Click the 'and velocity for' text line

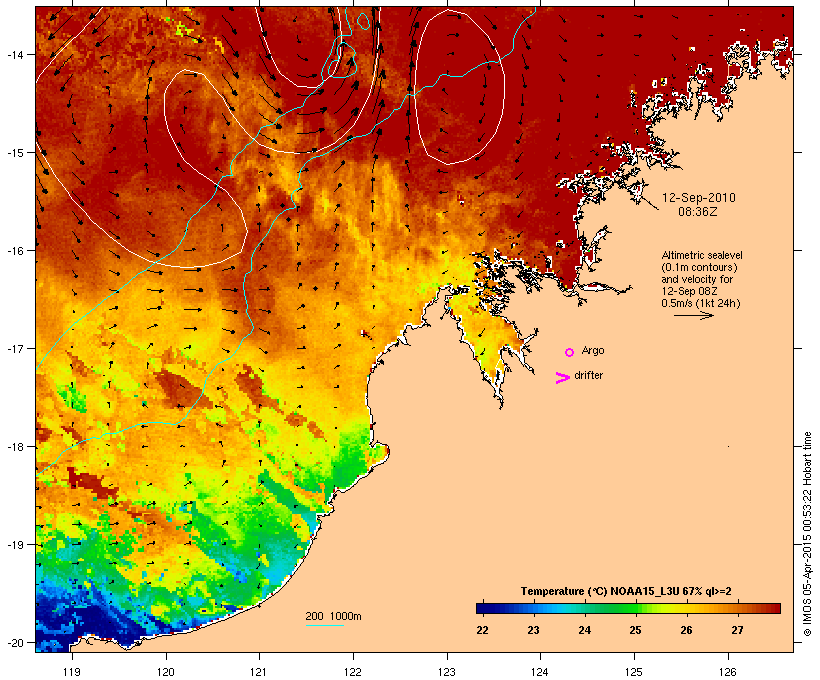(697, 279)
